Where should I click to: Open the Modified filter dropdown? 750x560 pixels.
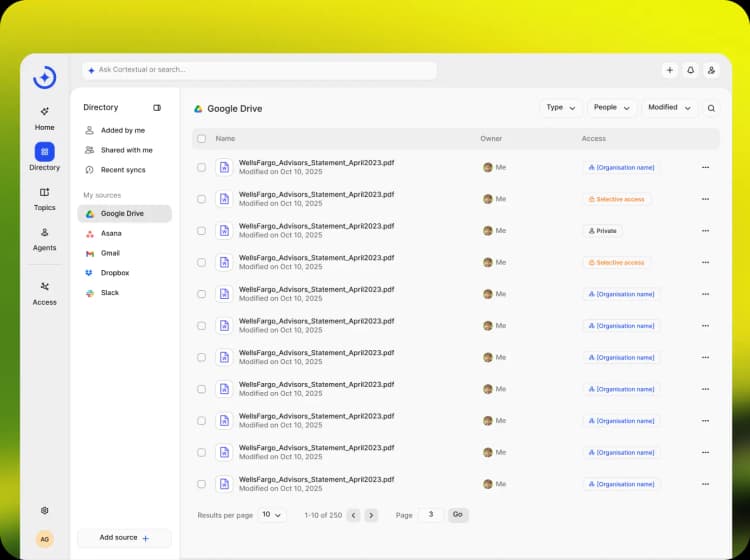(669, 108)
